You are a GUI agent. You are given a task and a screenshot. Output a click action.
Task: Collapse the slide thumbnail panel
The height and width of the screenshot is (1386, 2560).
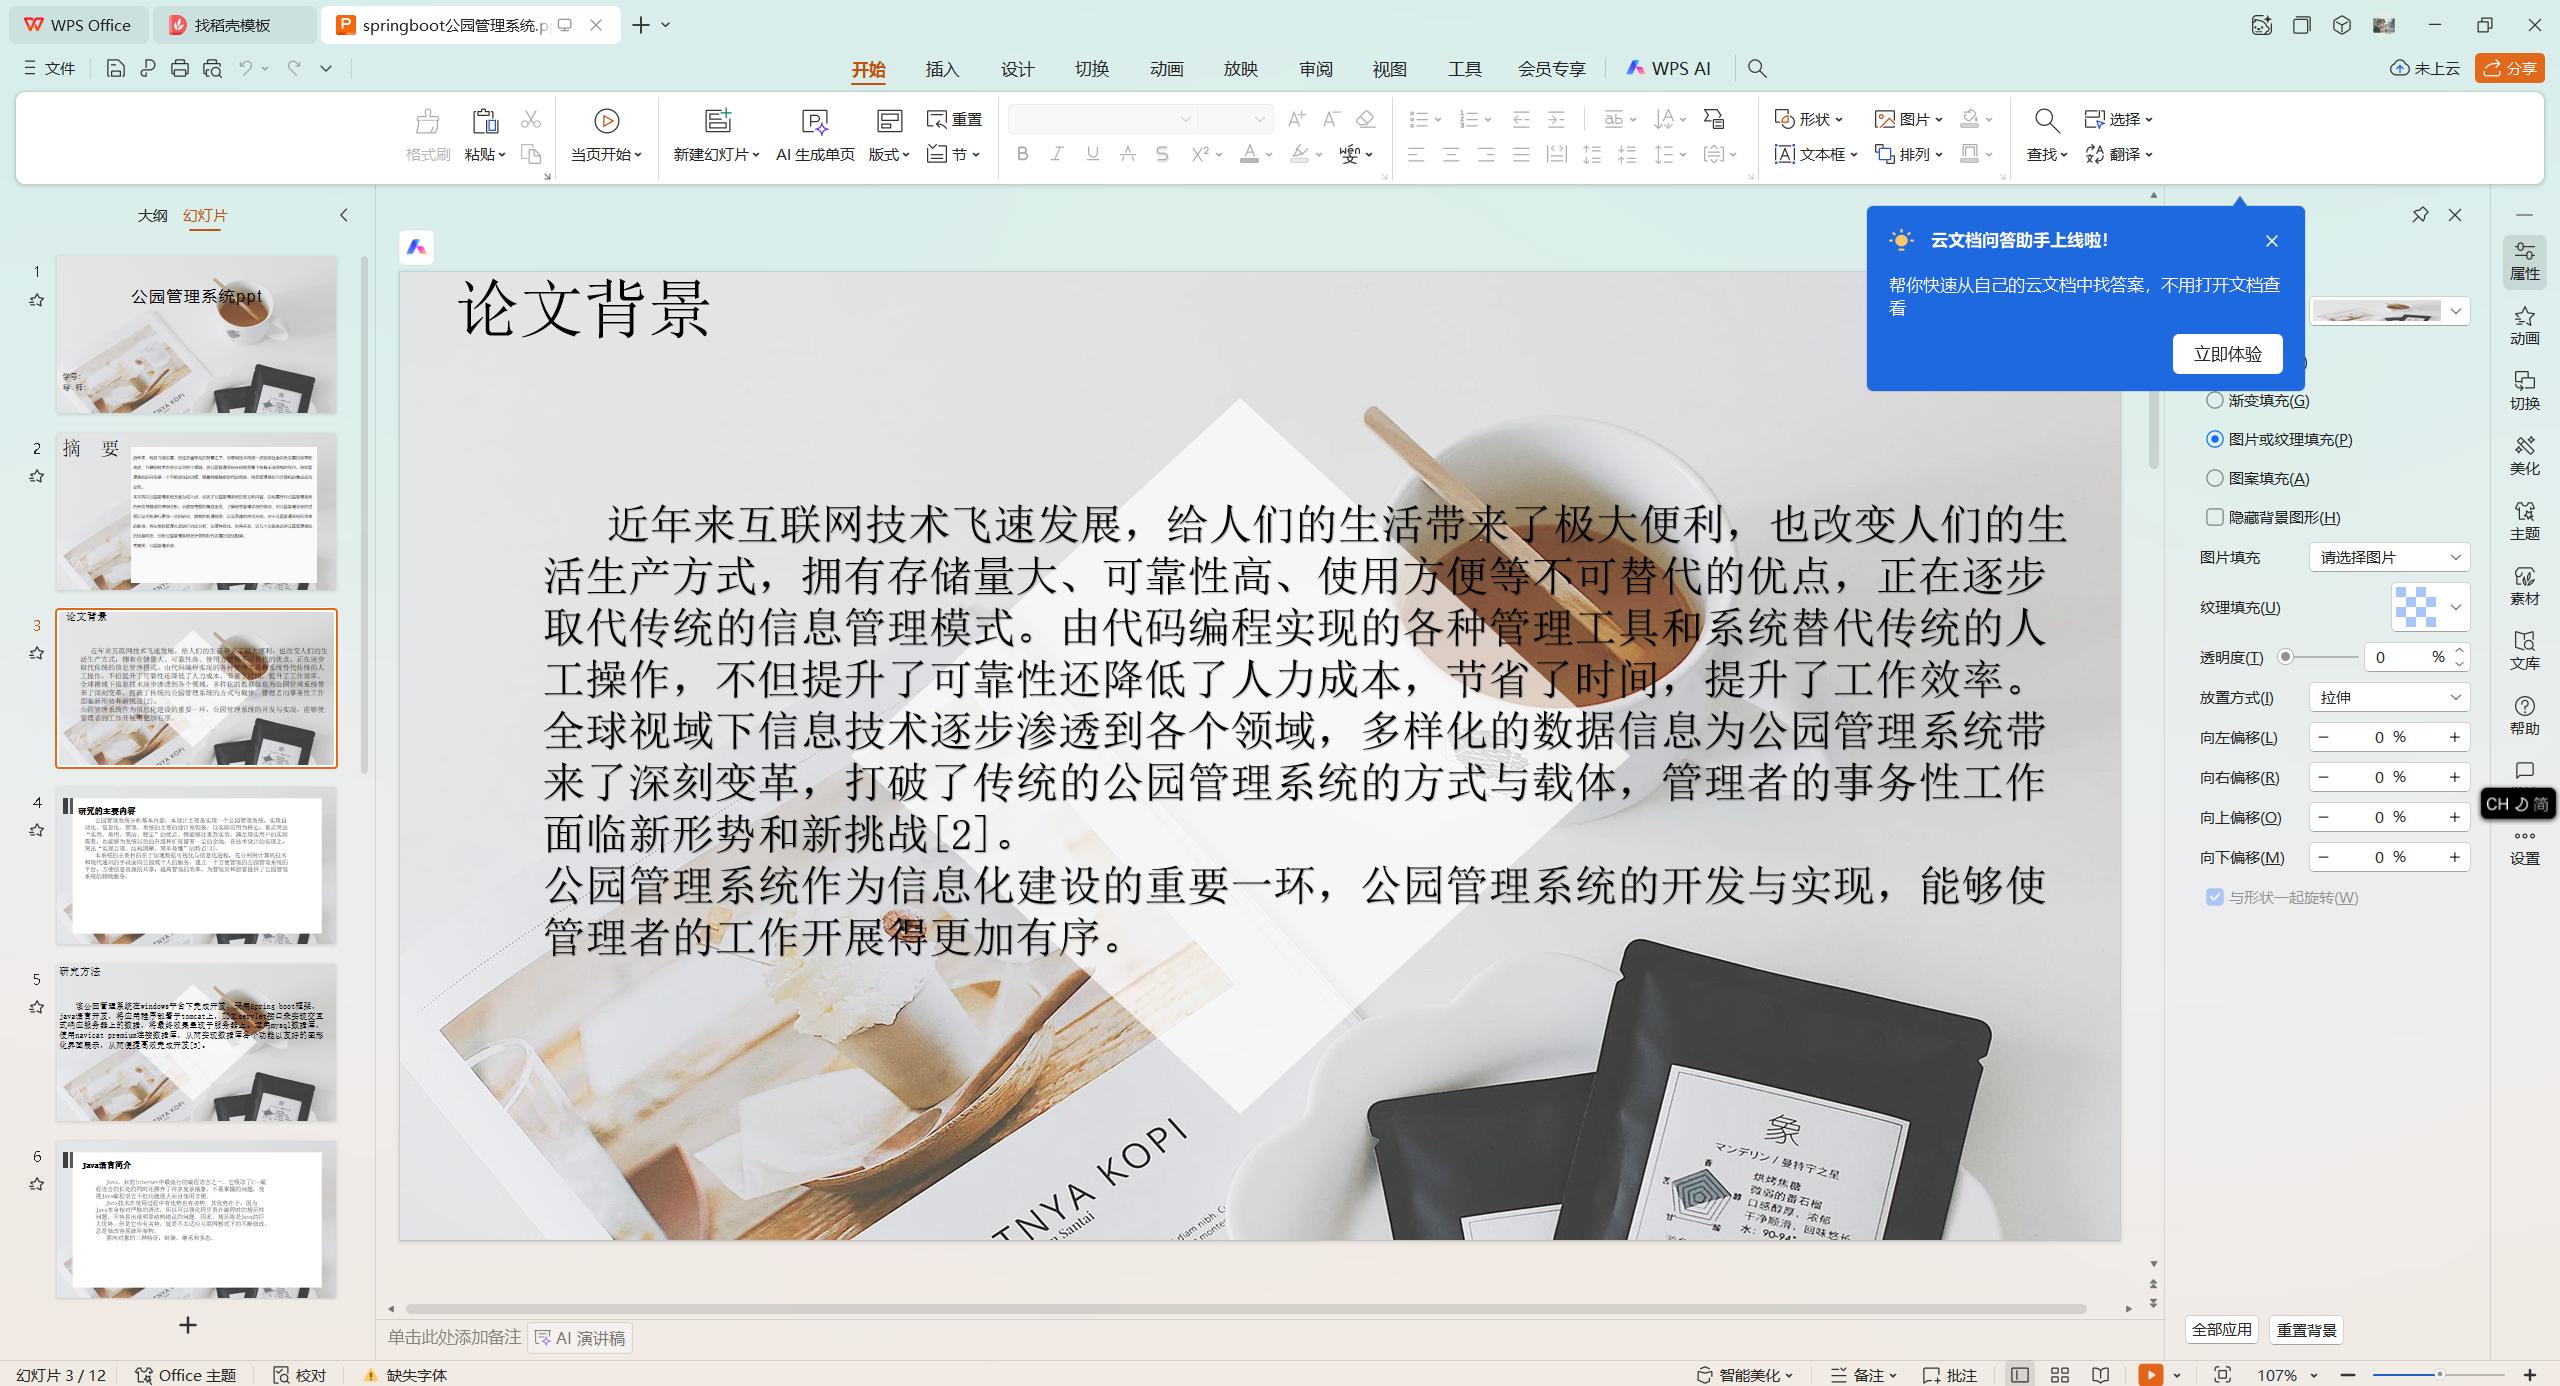(x=343, y=214)
